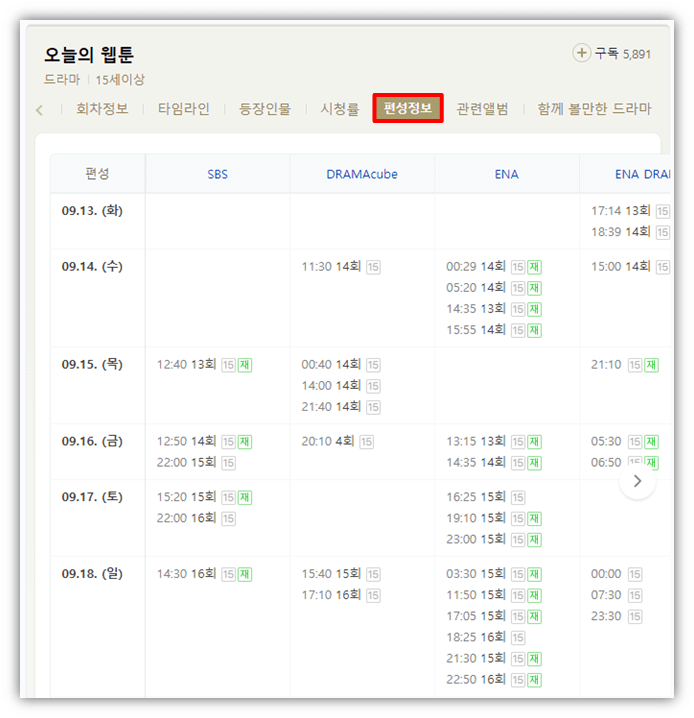Image resolution: width=694 pixels, height=718 pixels.
Task: Go to previous tabs with left chevron
Action: point(39,110)
